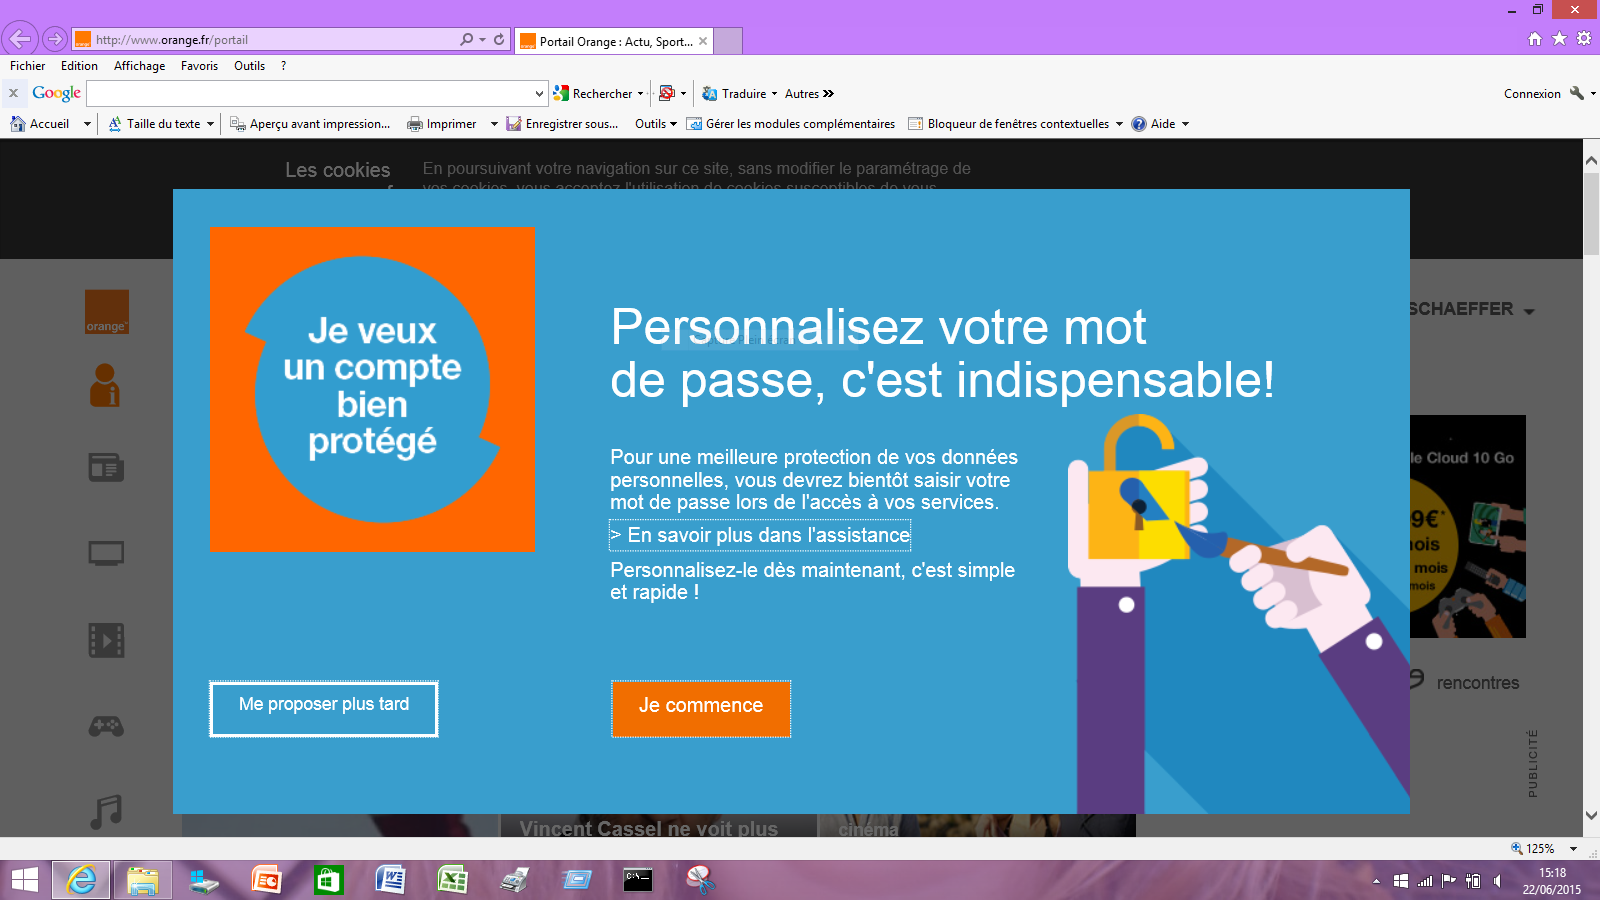1600x900 pixels.
Task: Click the Google toolbar wrench settings icon
Action: tap(1577, 93)
